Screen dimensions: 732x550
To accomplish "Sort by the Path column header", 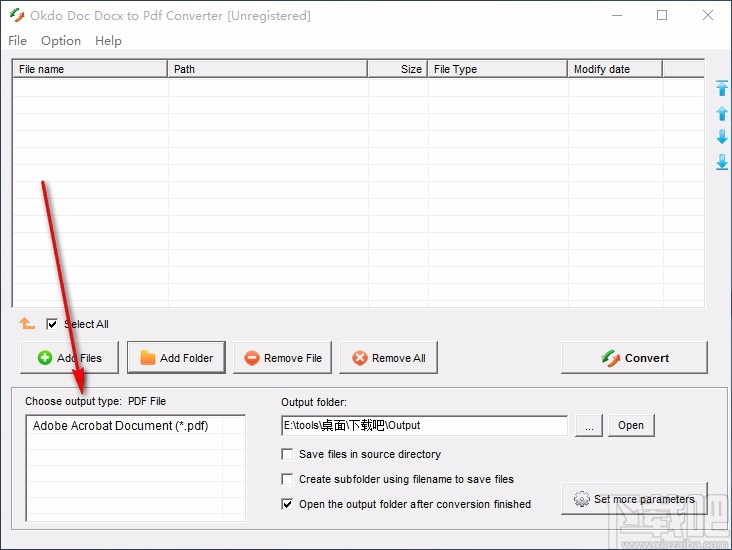I will pyautogui.click(x=267, y=69).
